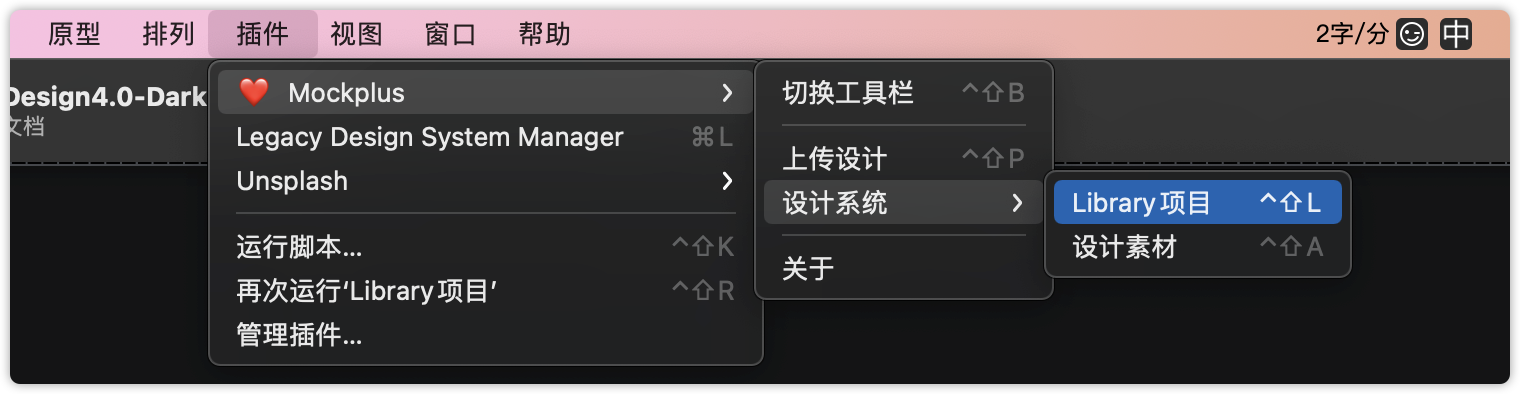Click 关于 in the Mockplus submenu
The width and height of the screenshot is (1520, 394).
[904, 269]
